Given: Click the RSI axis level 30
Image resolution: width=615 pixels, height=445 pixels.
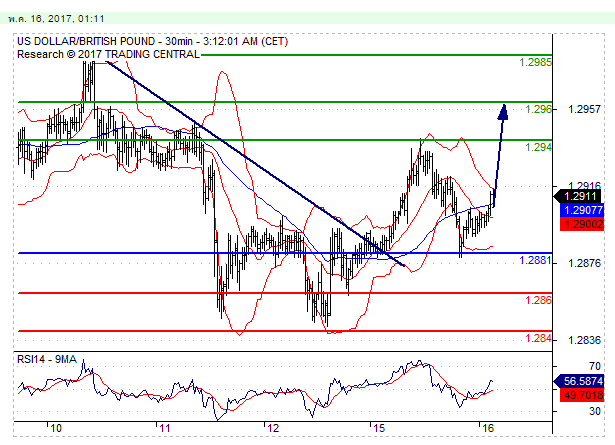Looking at the screenshot, I should [x=595, y=411].
